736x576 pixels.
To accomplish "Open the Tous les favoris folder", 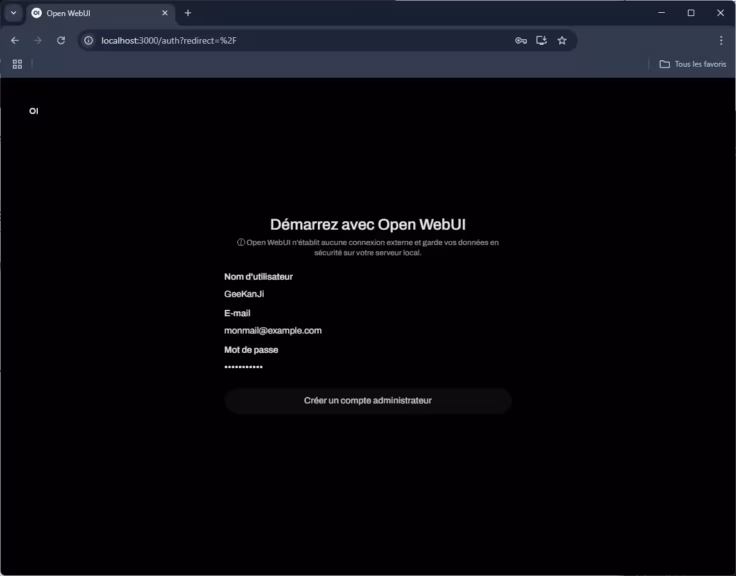I will click(692, 64).
